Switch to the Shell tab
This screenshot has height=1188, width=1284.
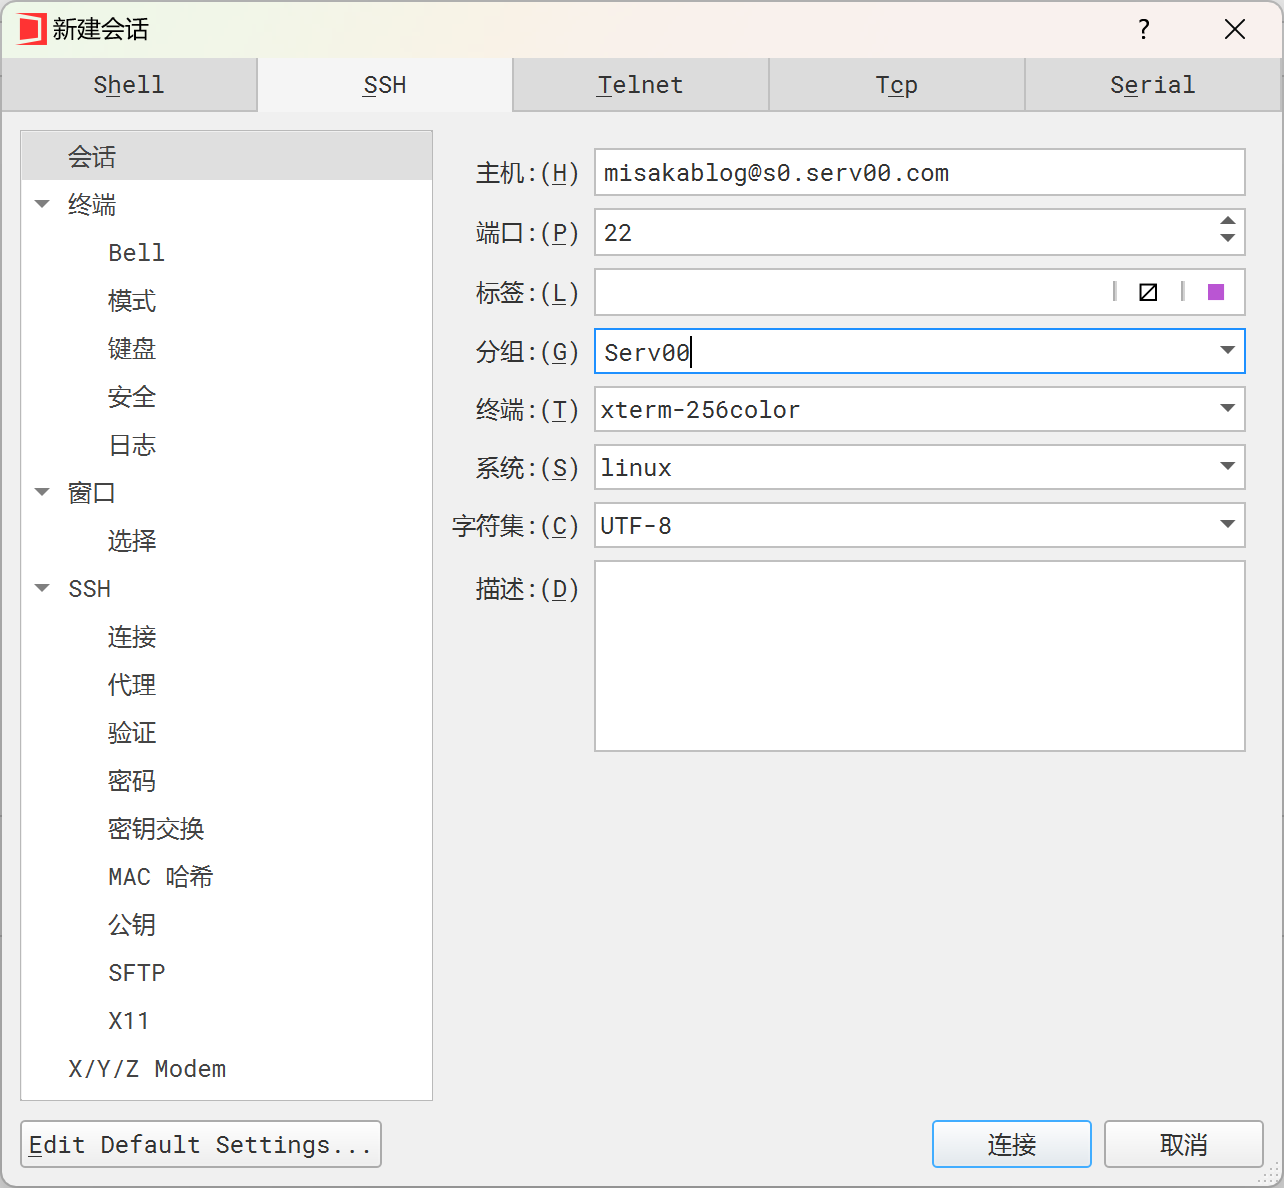pyautogui.click(x=129, y=85)
